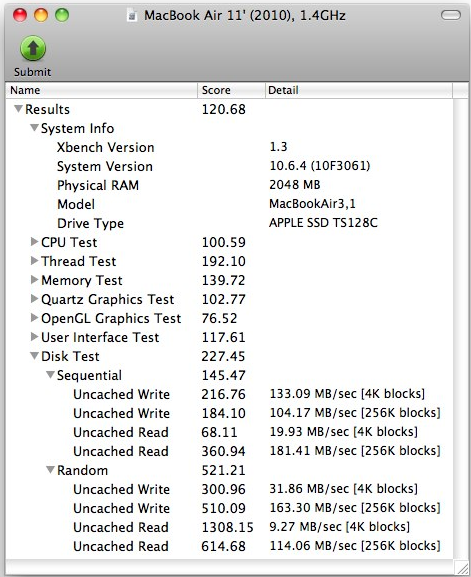
Task: Click the Xbench version value 1.3
Action: coord(278,147)
